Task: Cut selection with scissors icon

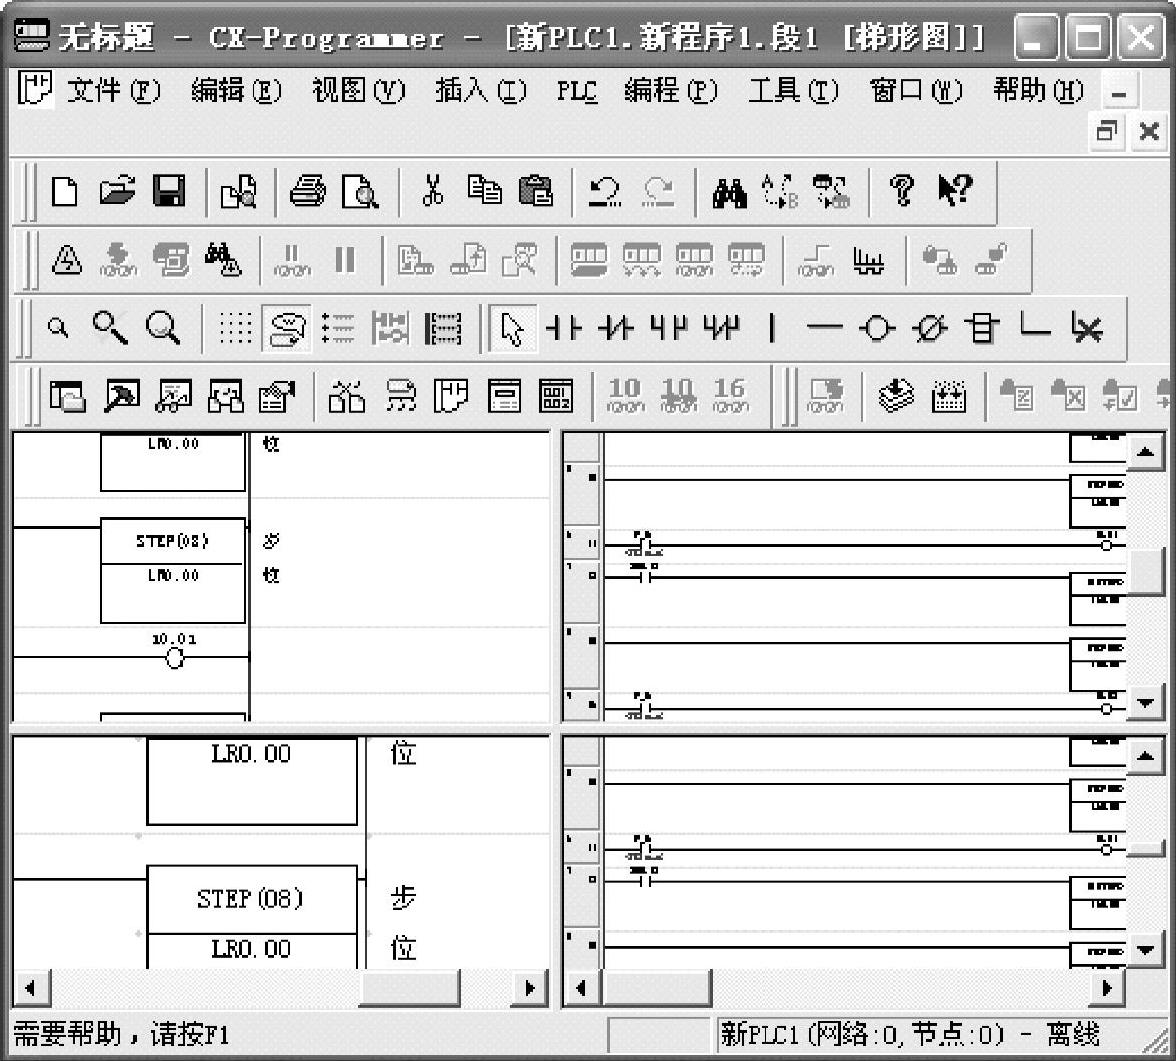Action: pyautogui.click(x=433, y=191)
